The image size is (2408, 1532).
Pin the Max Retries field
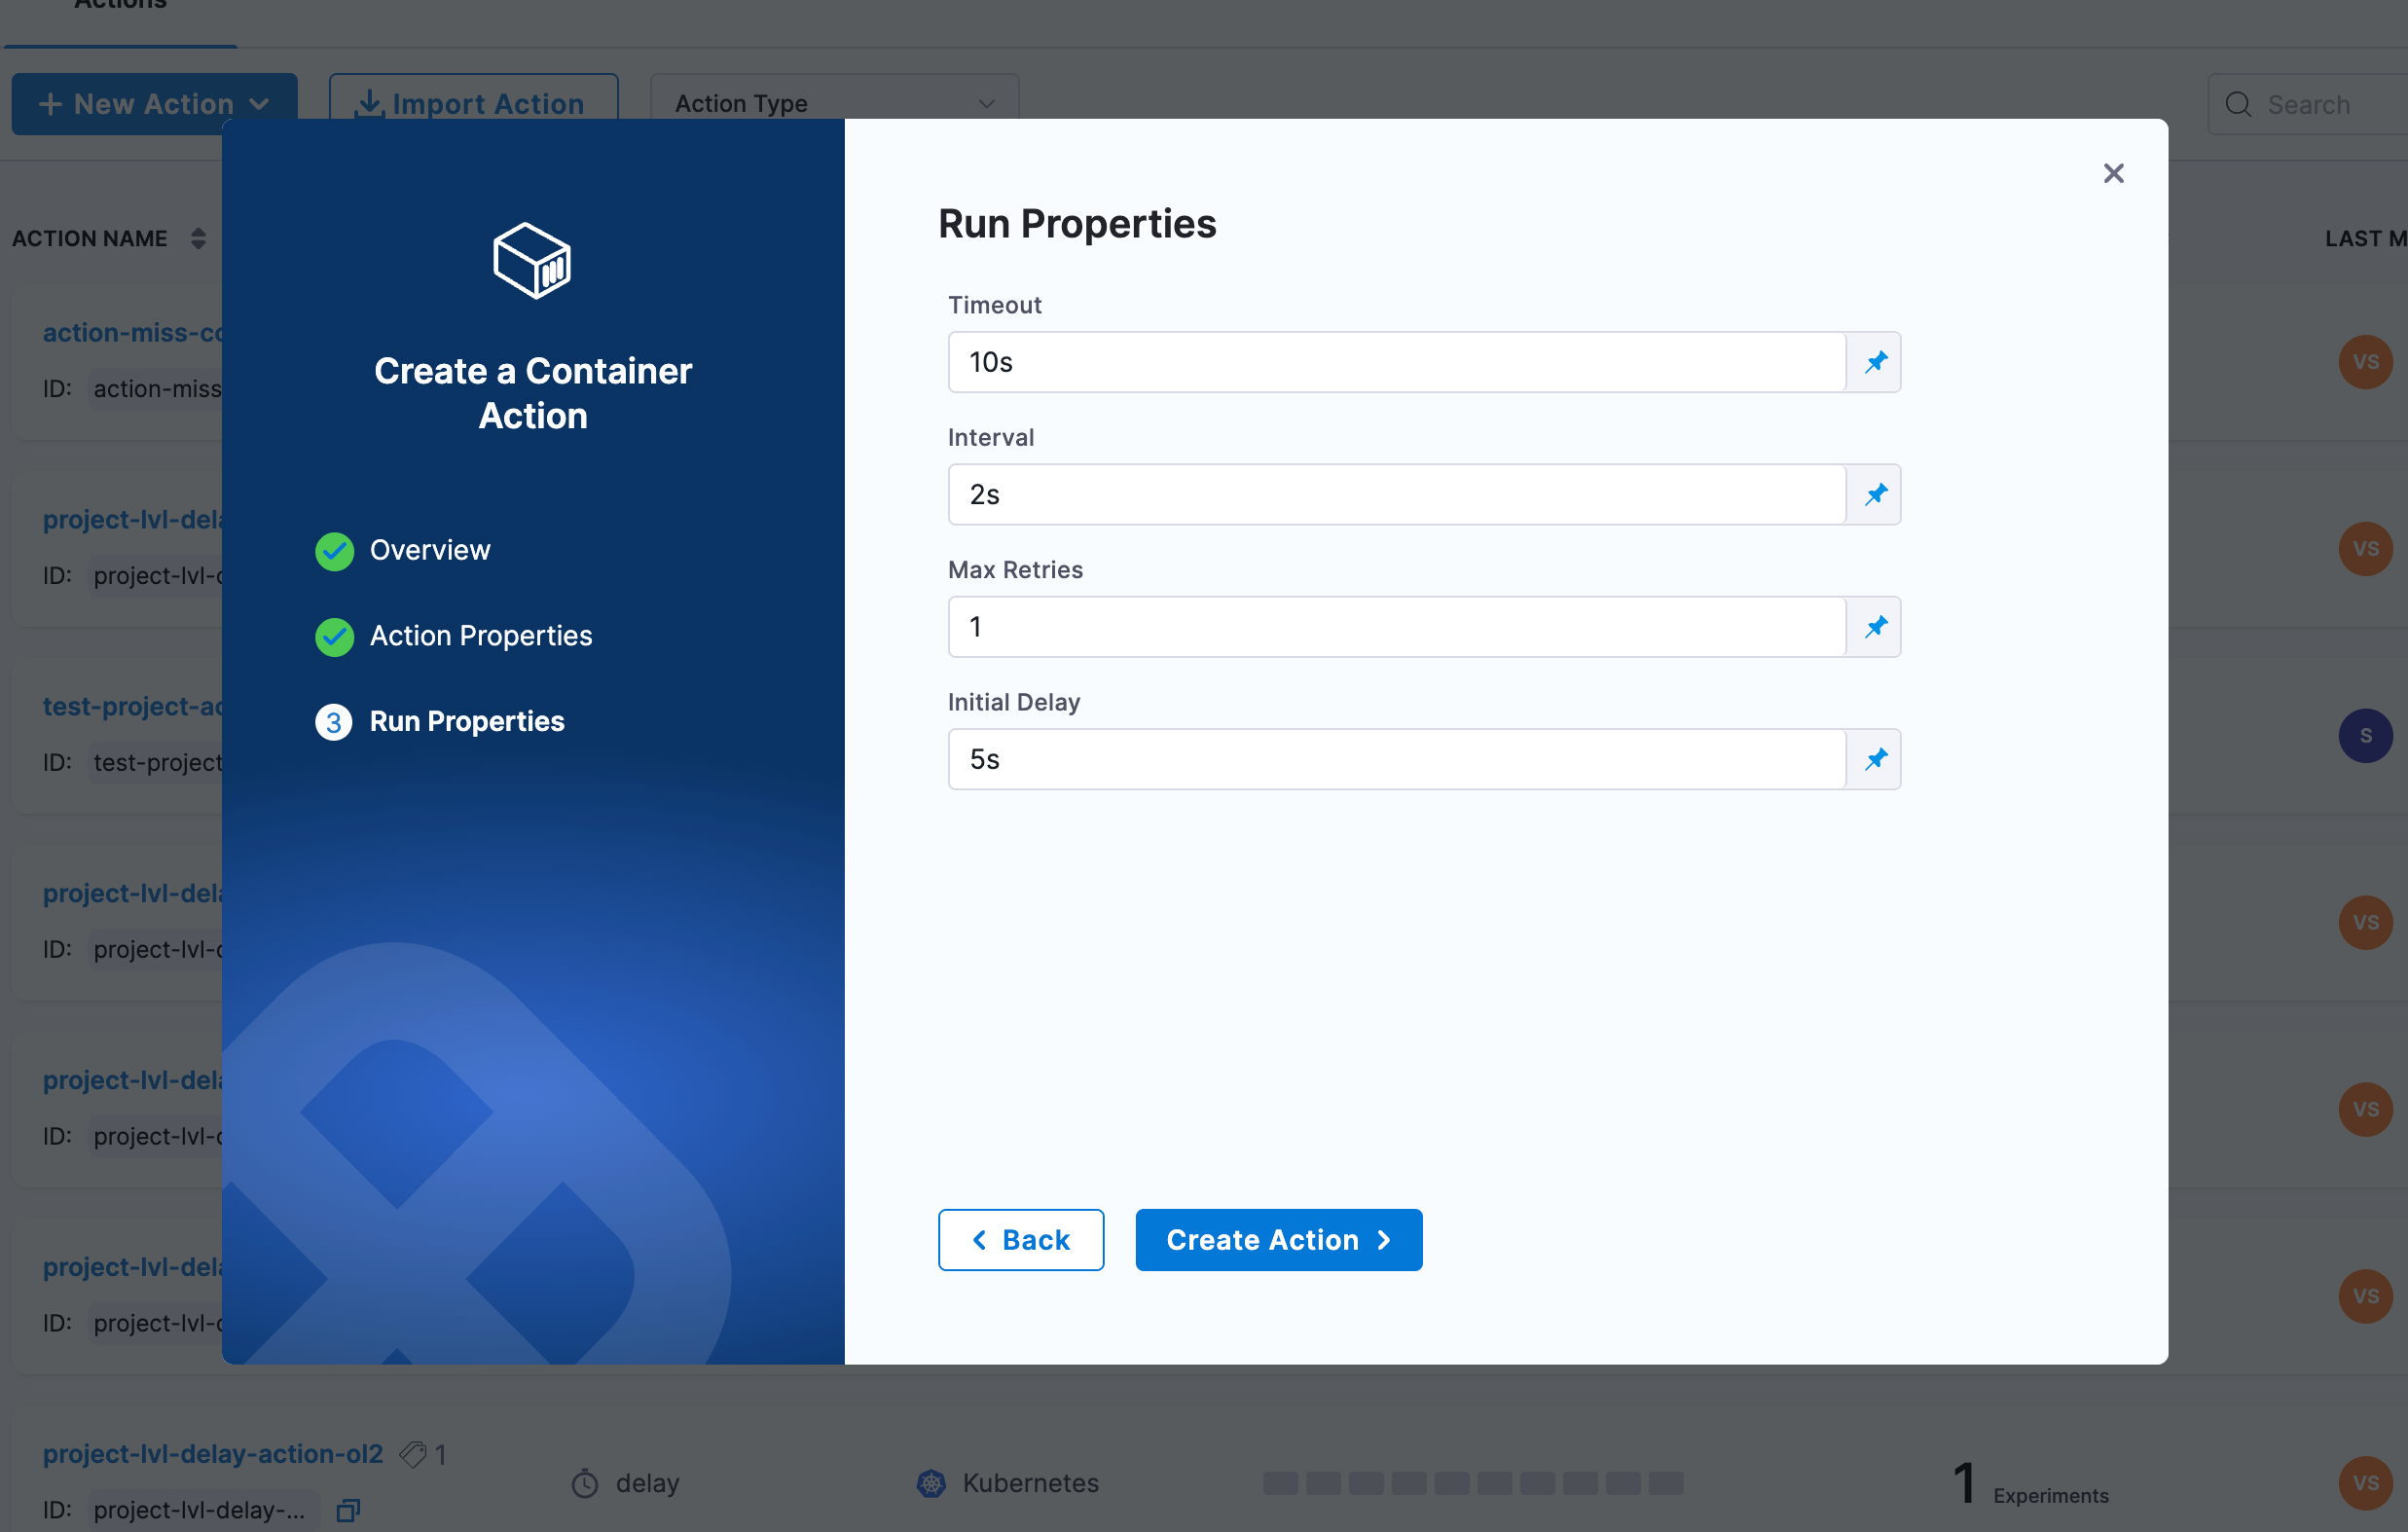point(1876,627)
